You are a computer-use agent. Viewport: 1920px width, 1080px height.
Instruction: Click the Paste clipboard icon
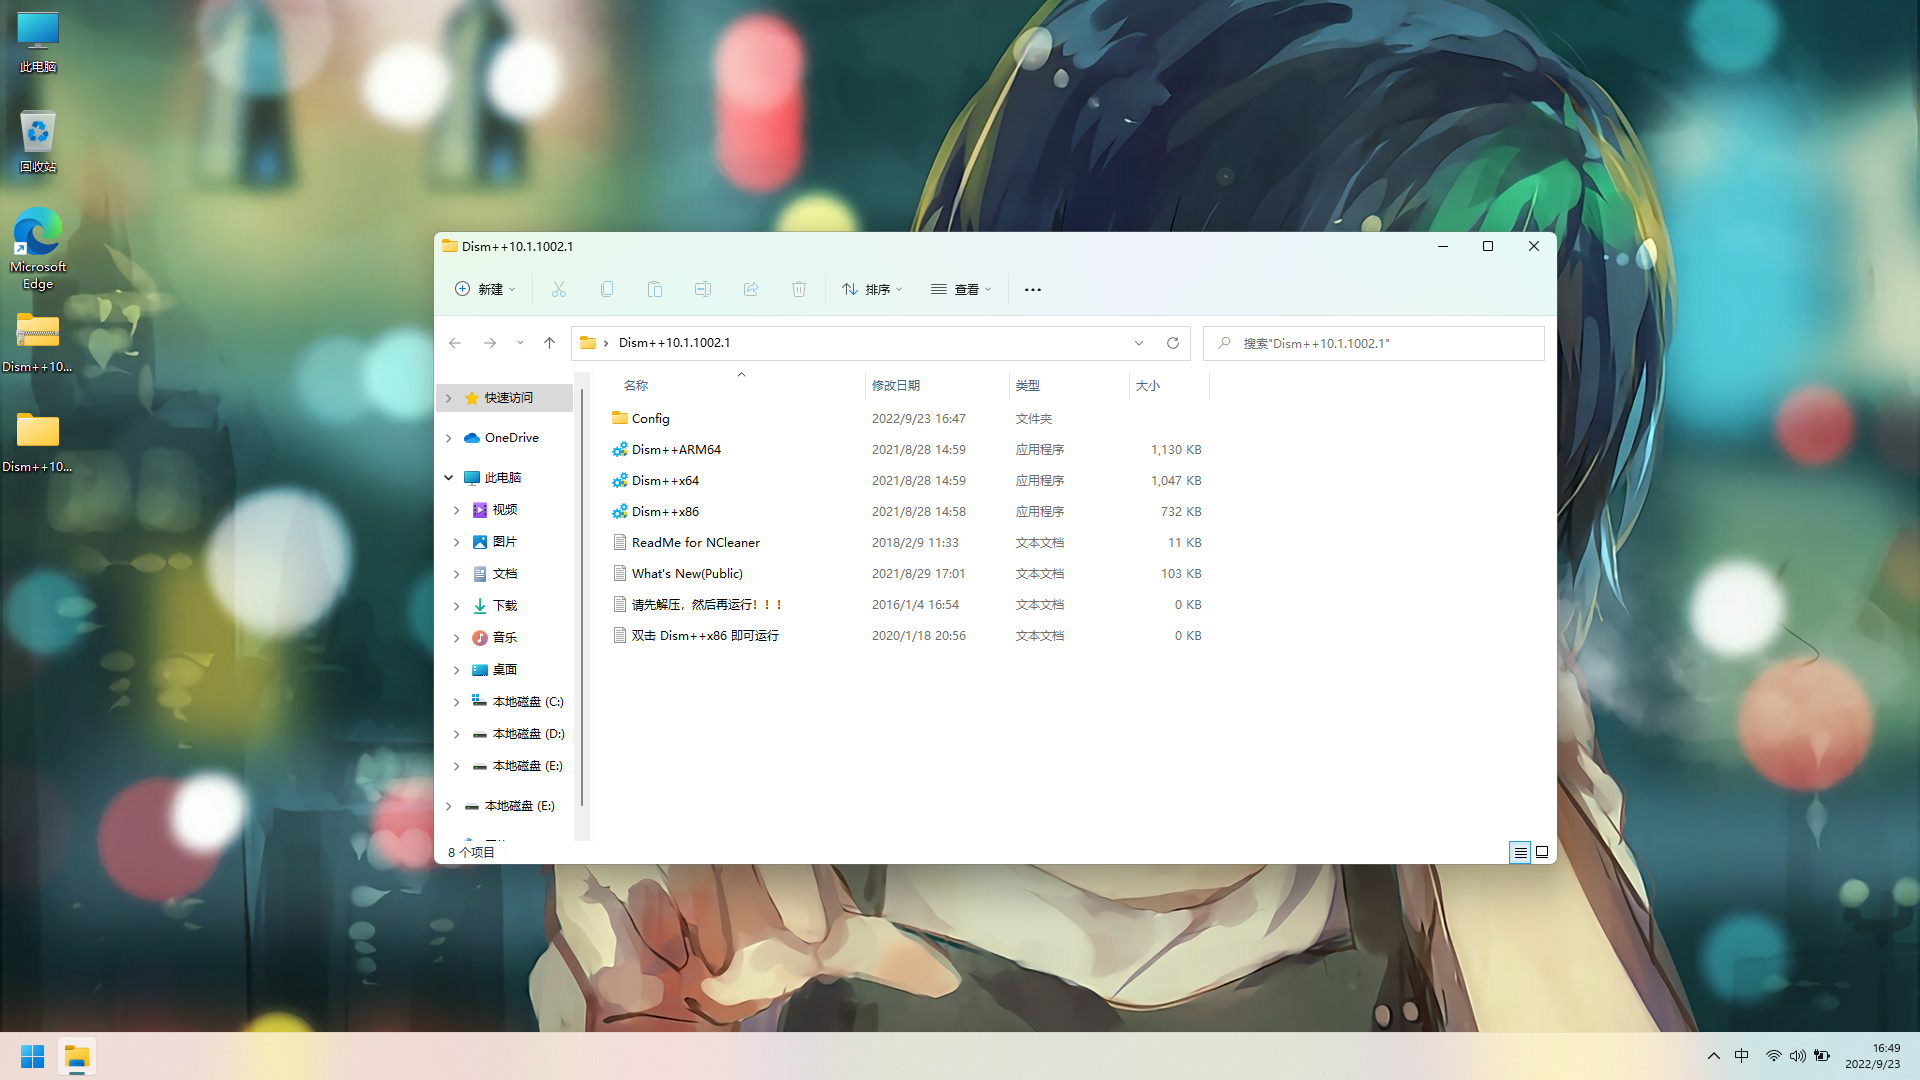coord(655,289)
